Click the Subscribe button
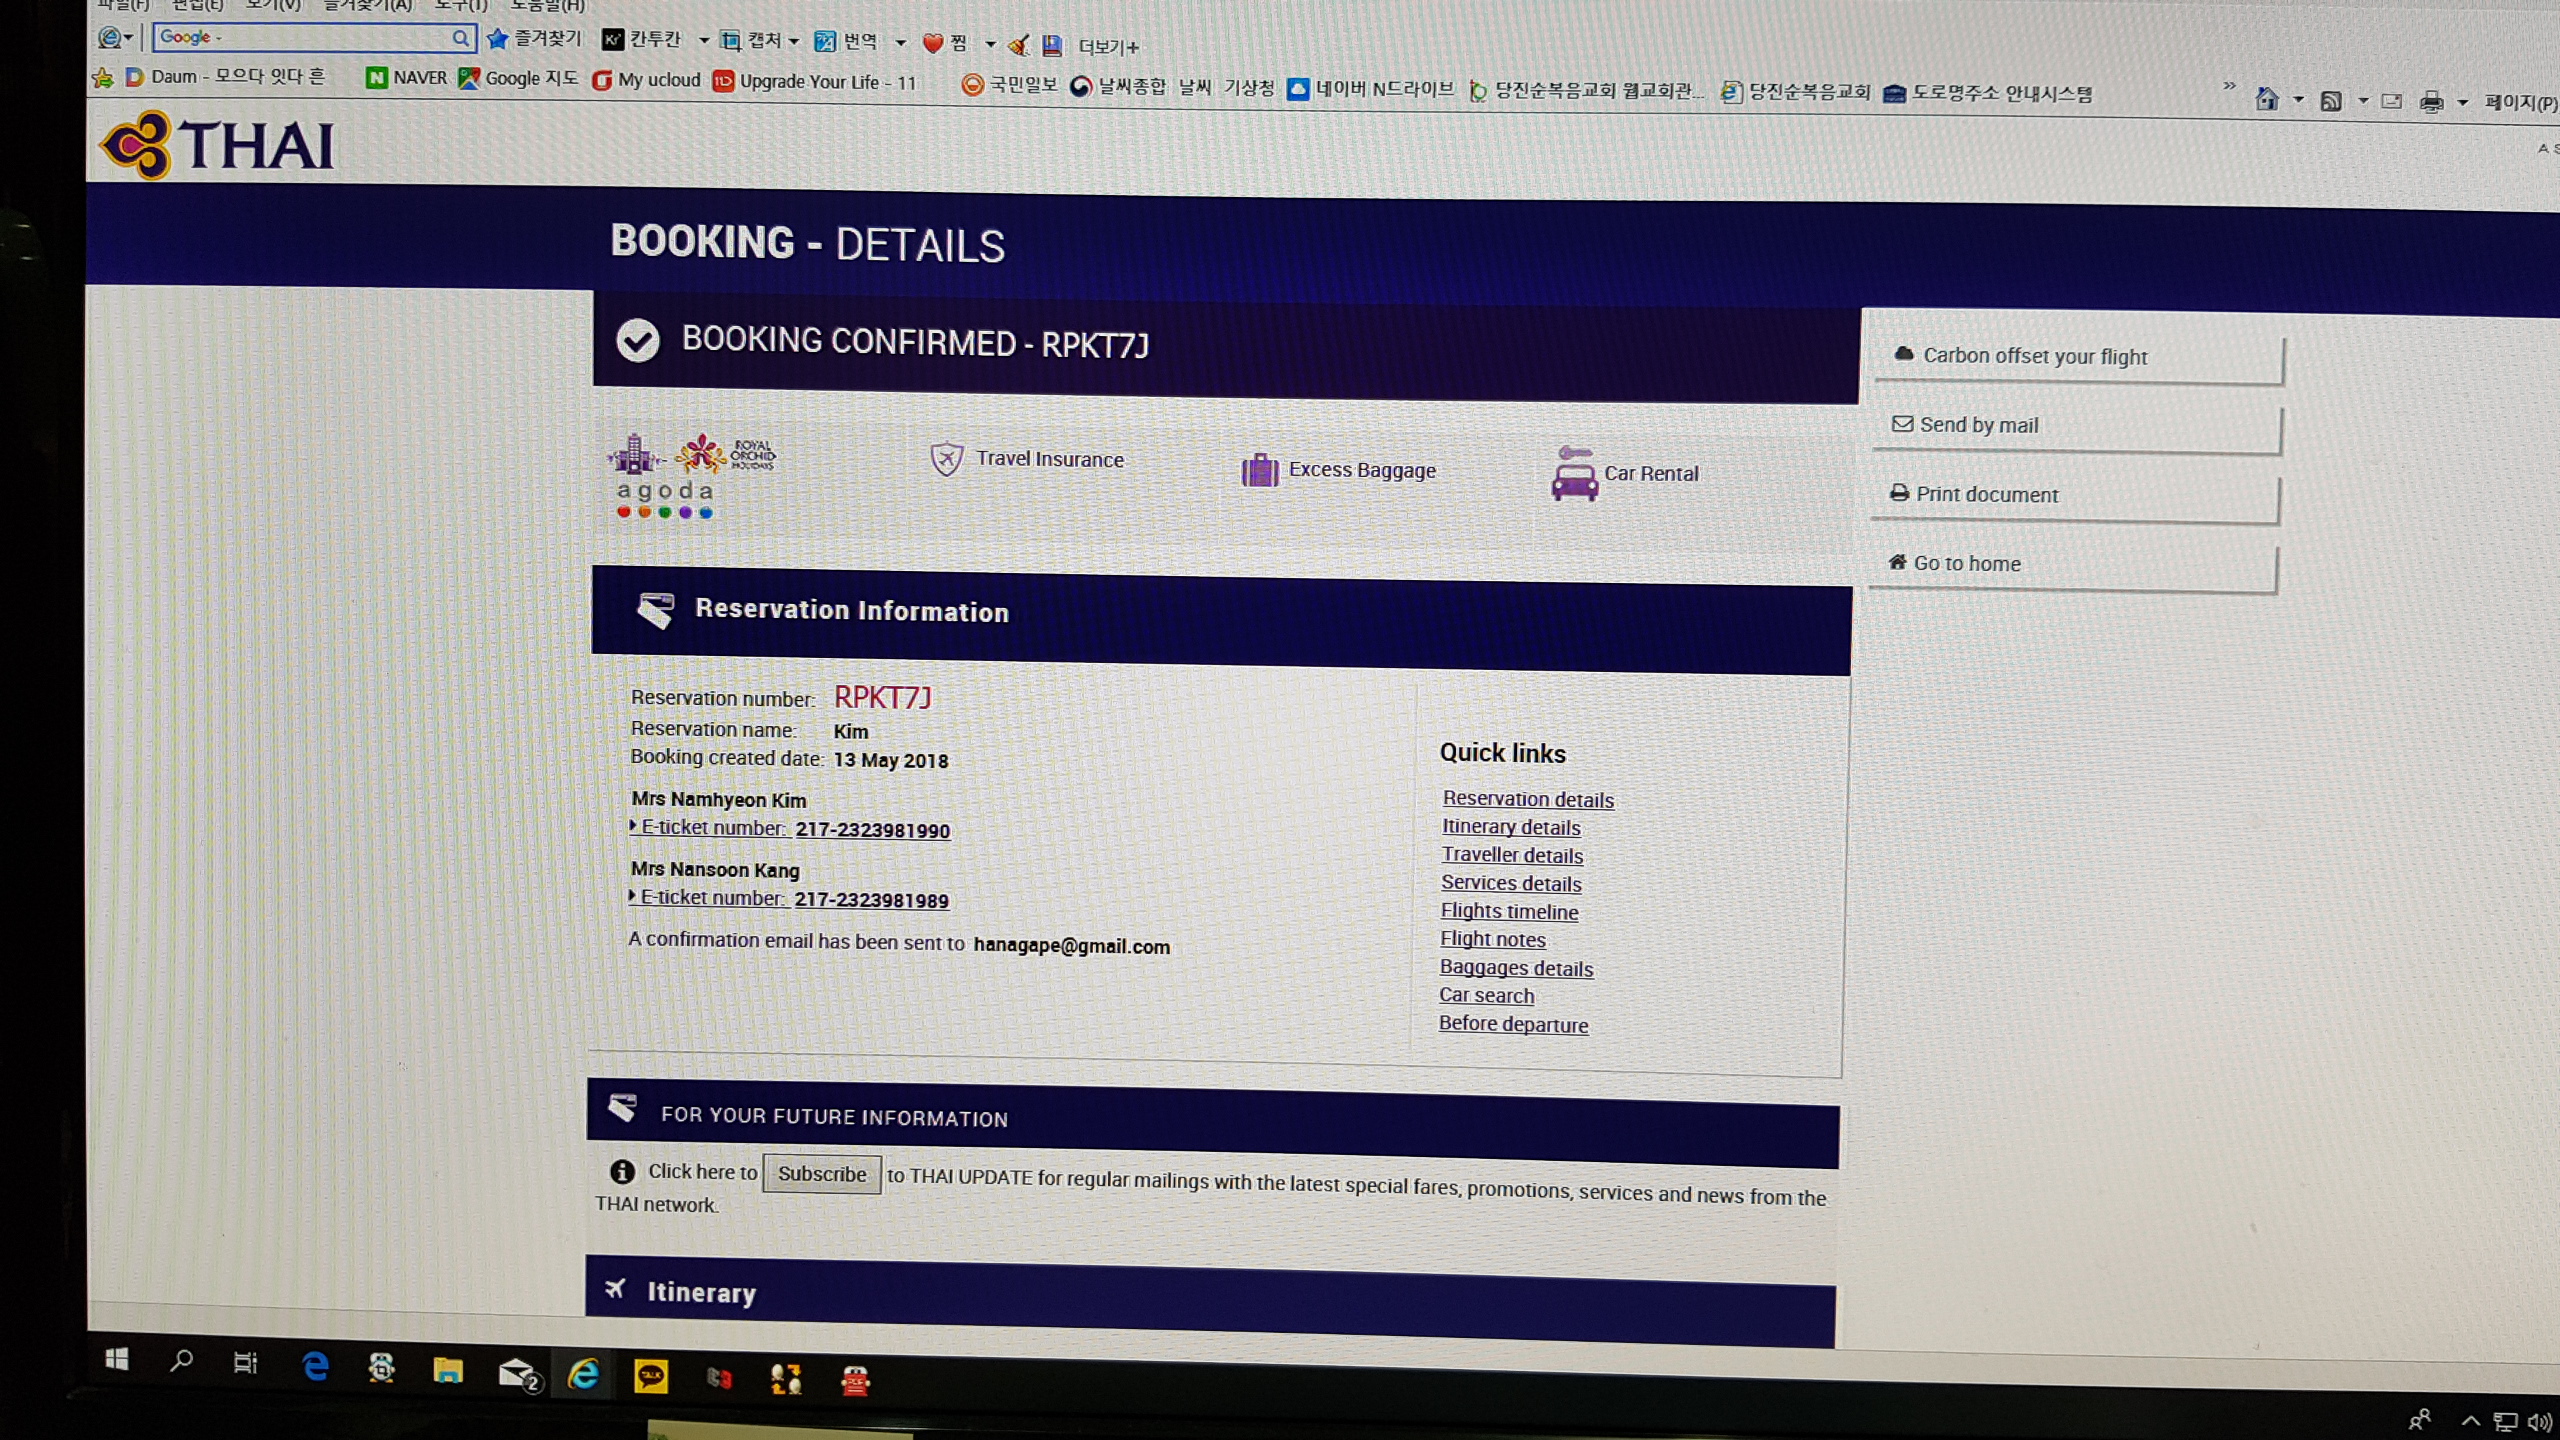The width and height of the screenshot is (2560, 1440). click(x=821, y=1174)
